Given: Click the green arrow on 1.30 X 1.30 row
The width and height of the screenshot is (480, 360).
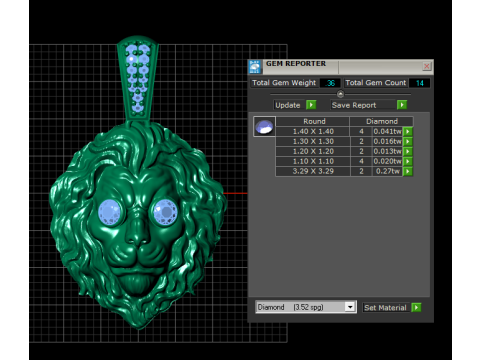Looking at the screenshot, I should pyautogui.click(x=408, y=141).
